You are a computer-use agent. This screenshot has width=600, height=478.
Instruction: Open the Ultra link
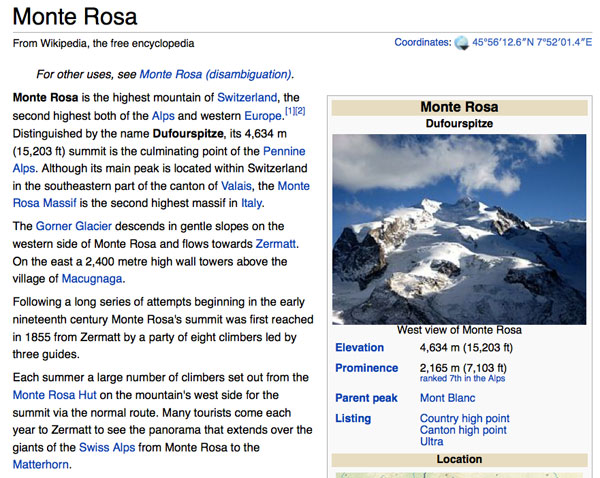(x=432, y=442)
